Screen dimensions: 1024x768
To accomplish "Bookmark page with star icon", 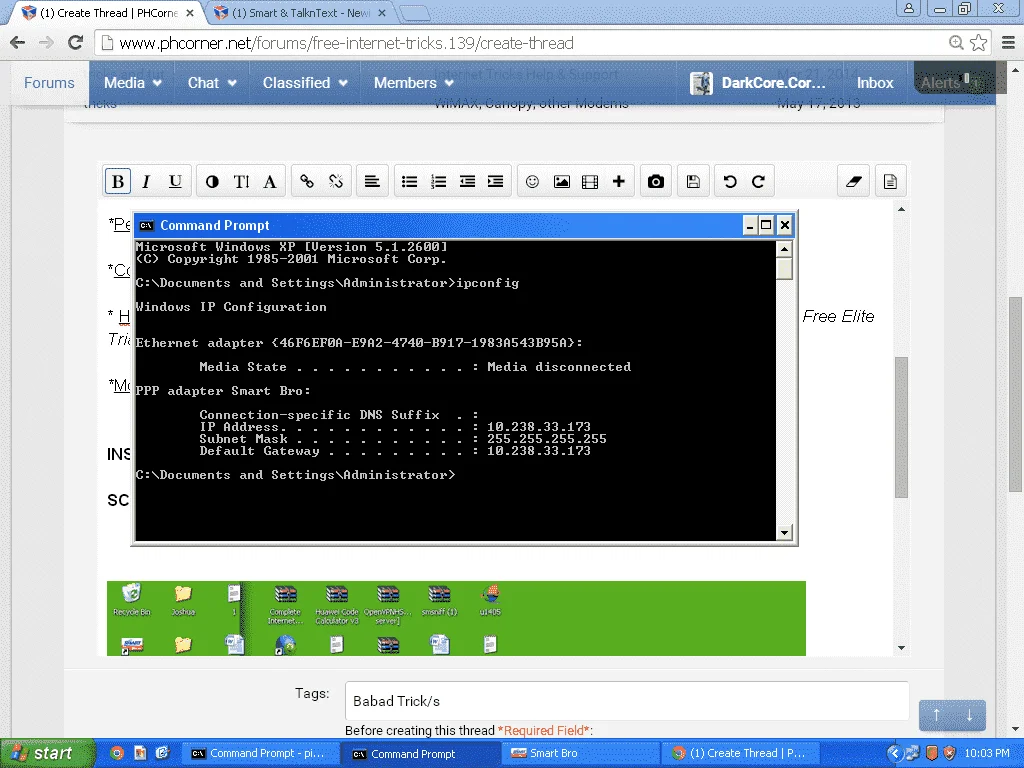I will (978, 42).
